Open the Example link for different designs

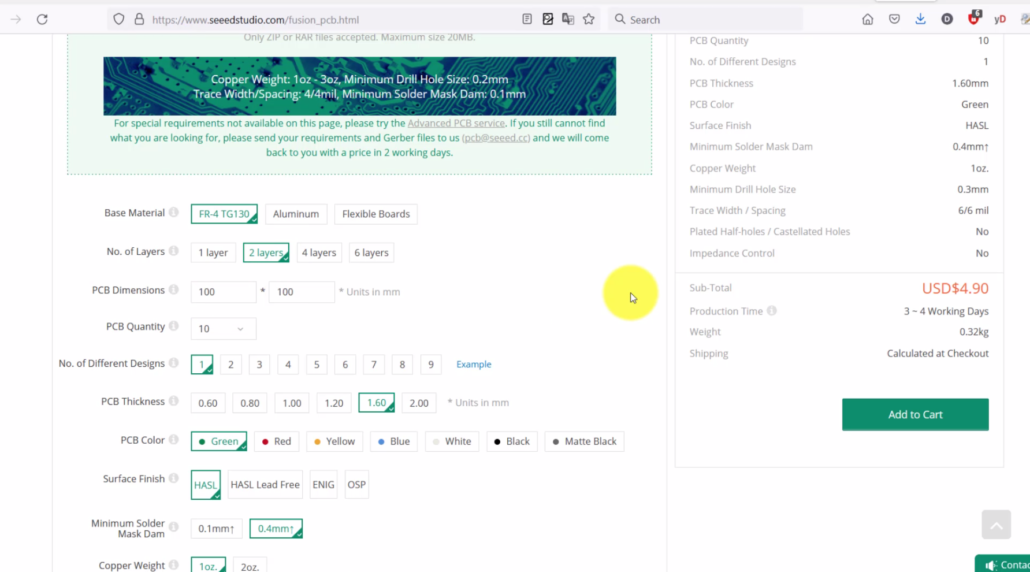coord(473,365)
